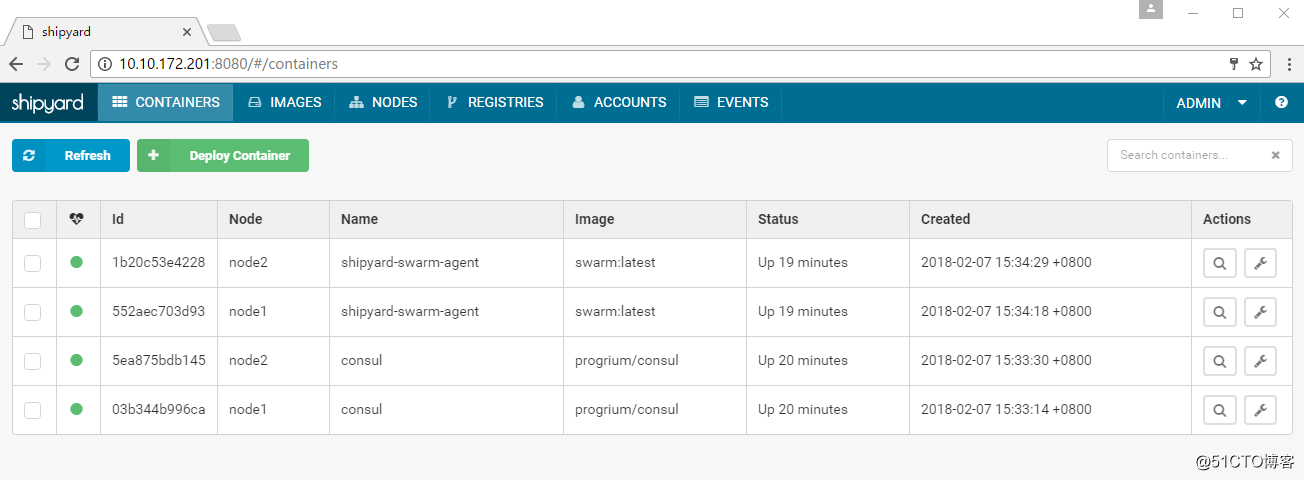Inspect container 03b344b996ca with magnifier icon
1304x480 pixels.
coord(1219,410)
